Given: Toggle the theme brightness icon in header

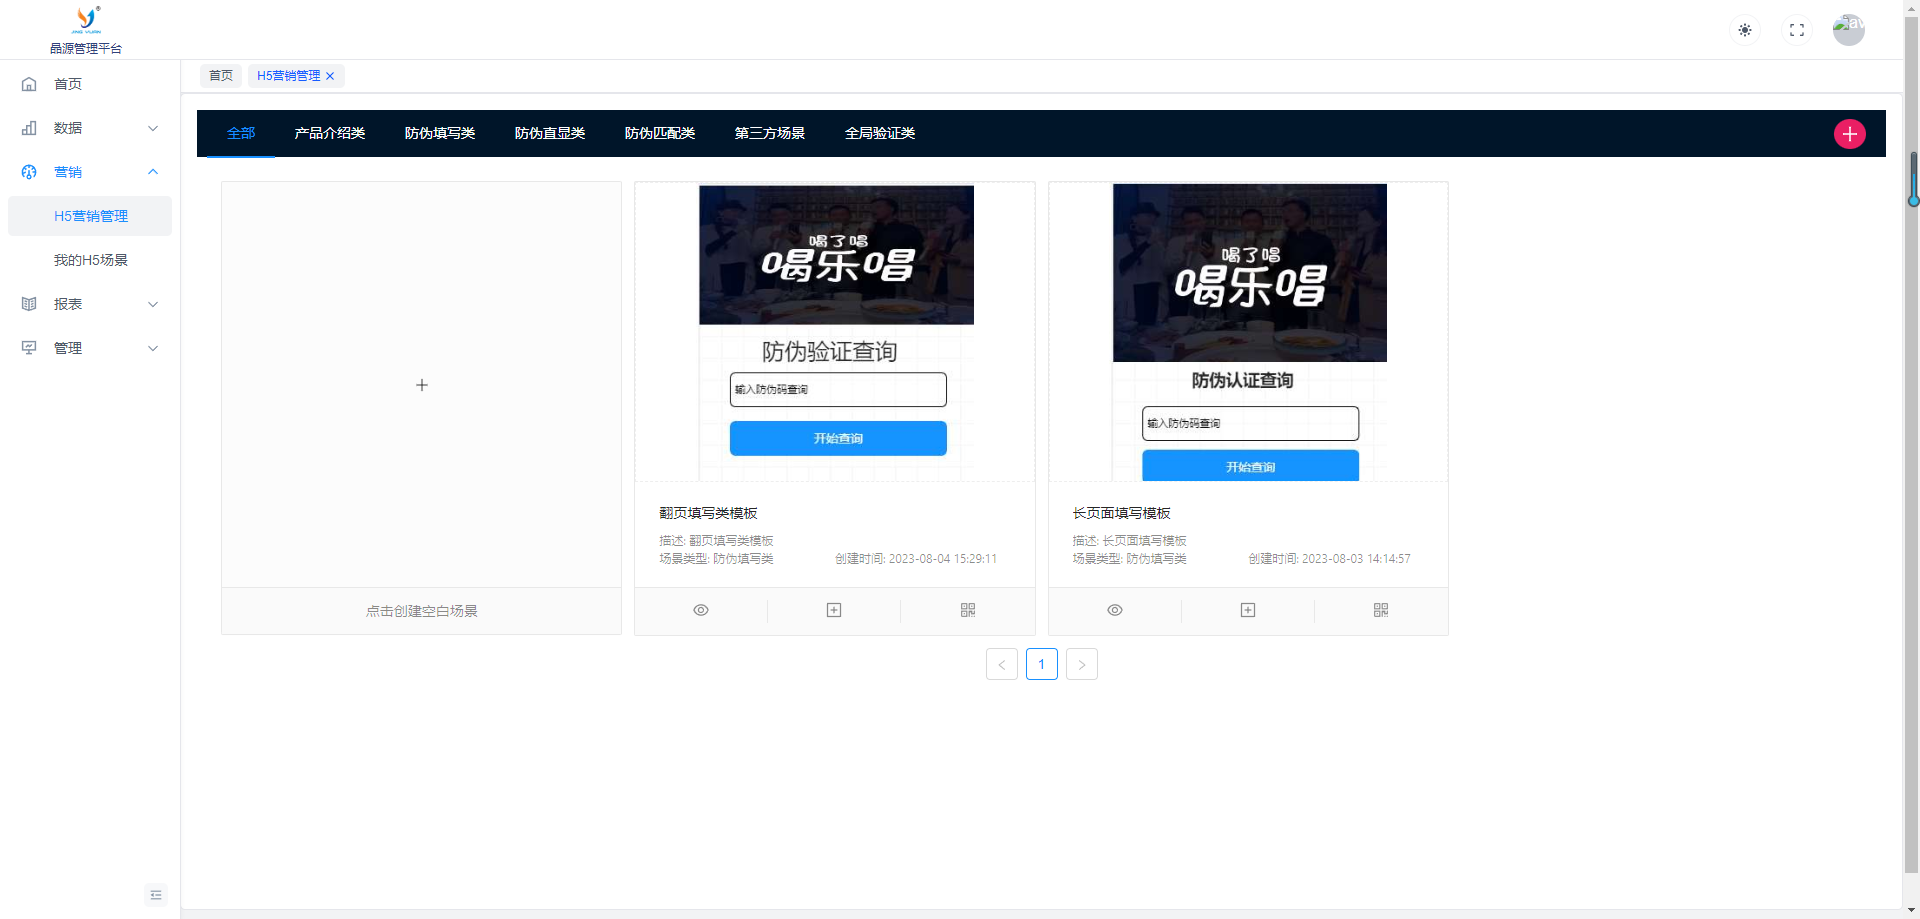Looking at the screenshot, I should [x=1745, y=30].
